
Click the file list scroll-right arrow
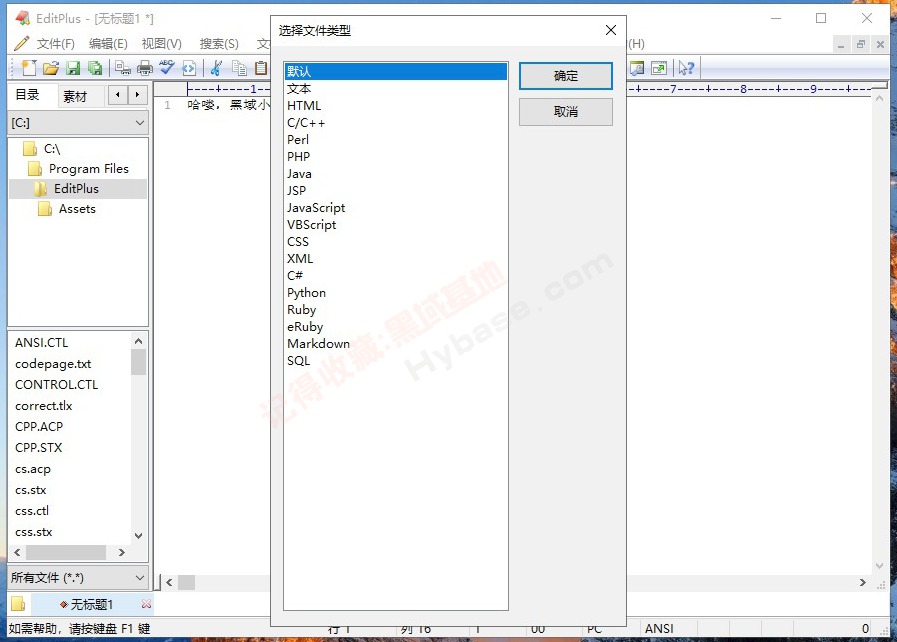[x=121, y=552]
